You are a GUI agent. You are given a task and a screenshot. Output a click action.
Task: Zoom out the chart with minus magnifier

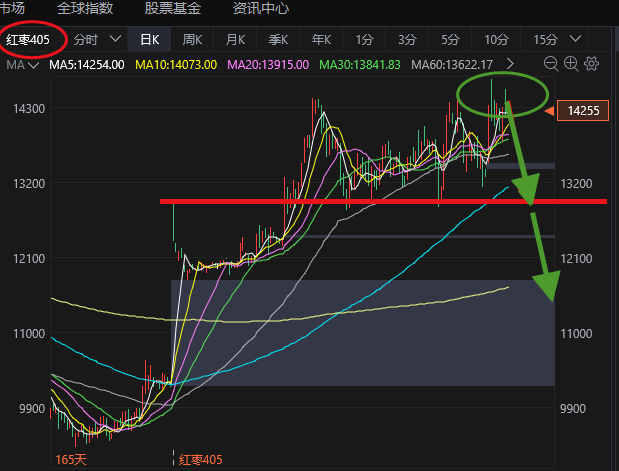click(x=551, y=64)
